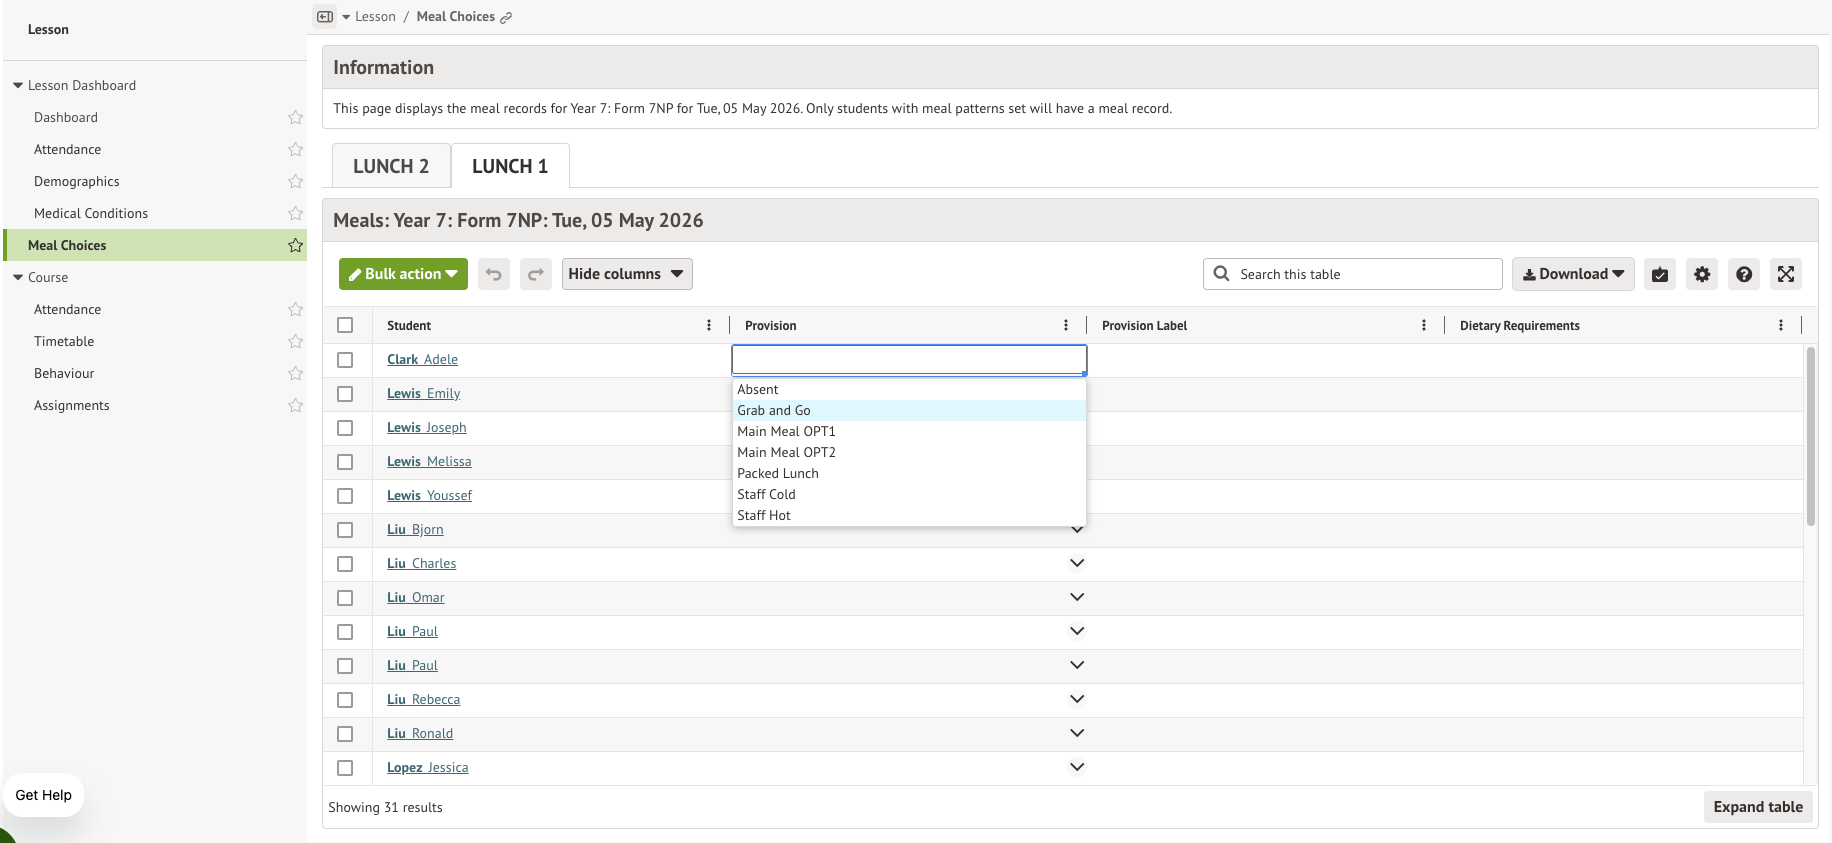The image size is (1832, 843).
Task: Choose Grab and Go option
Action: click(x=909, y=411)
